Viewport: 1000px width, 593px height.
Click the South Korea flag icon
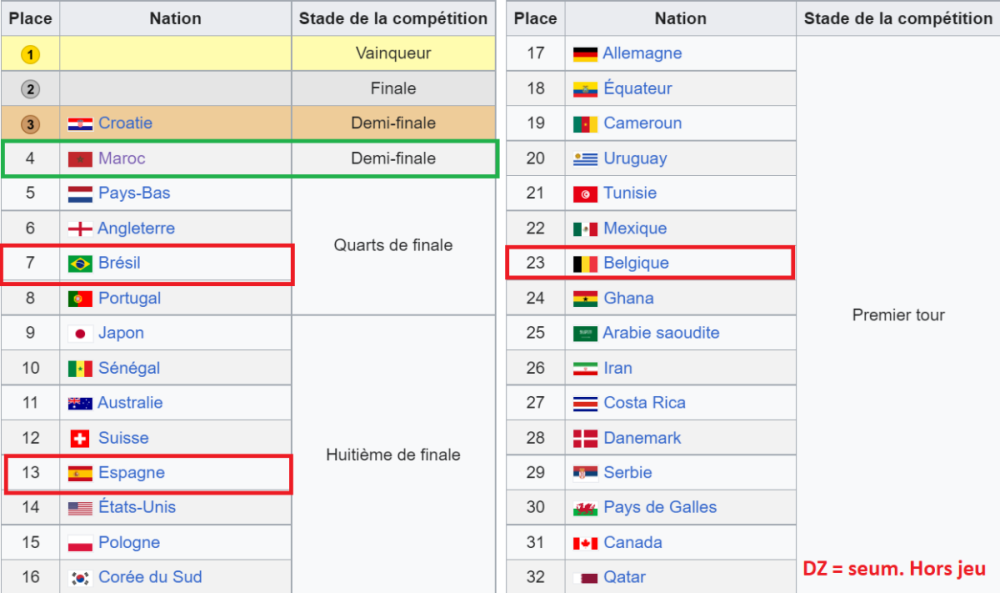pos(80,578)
